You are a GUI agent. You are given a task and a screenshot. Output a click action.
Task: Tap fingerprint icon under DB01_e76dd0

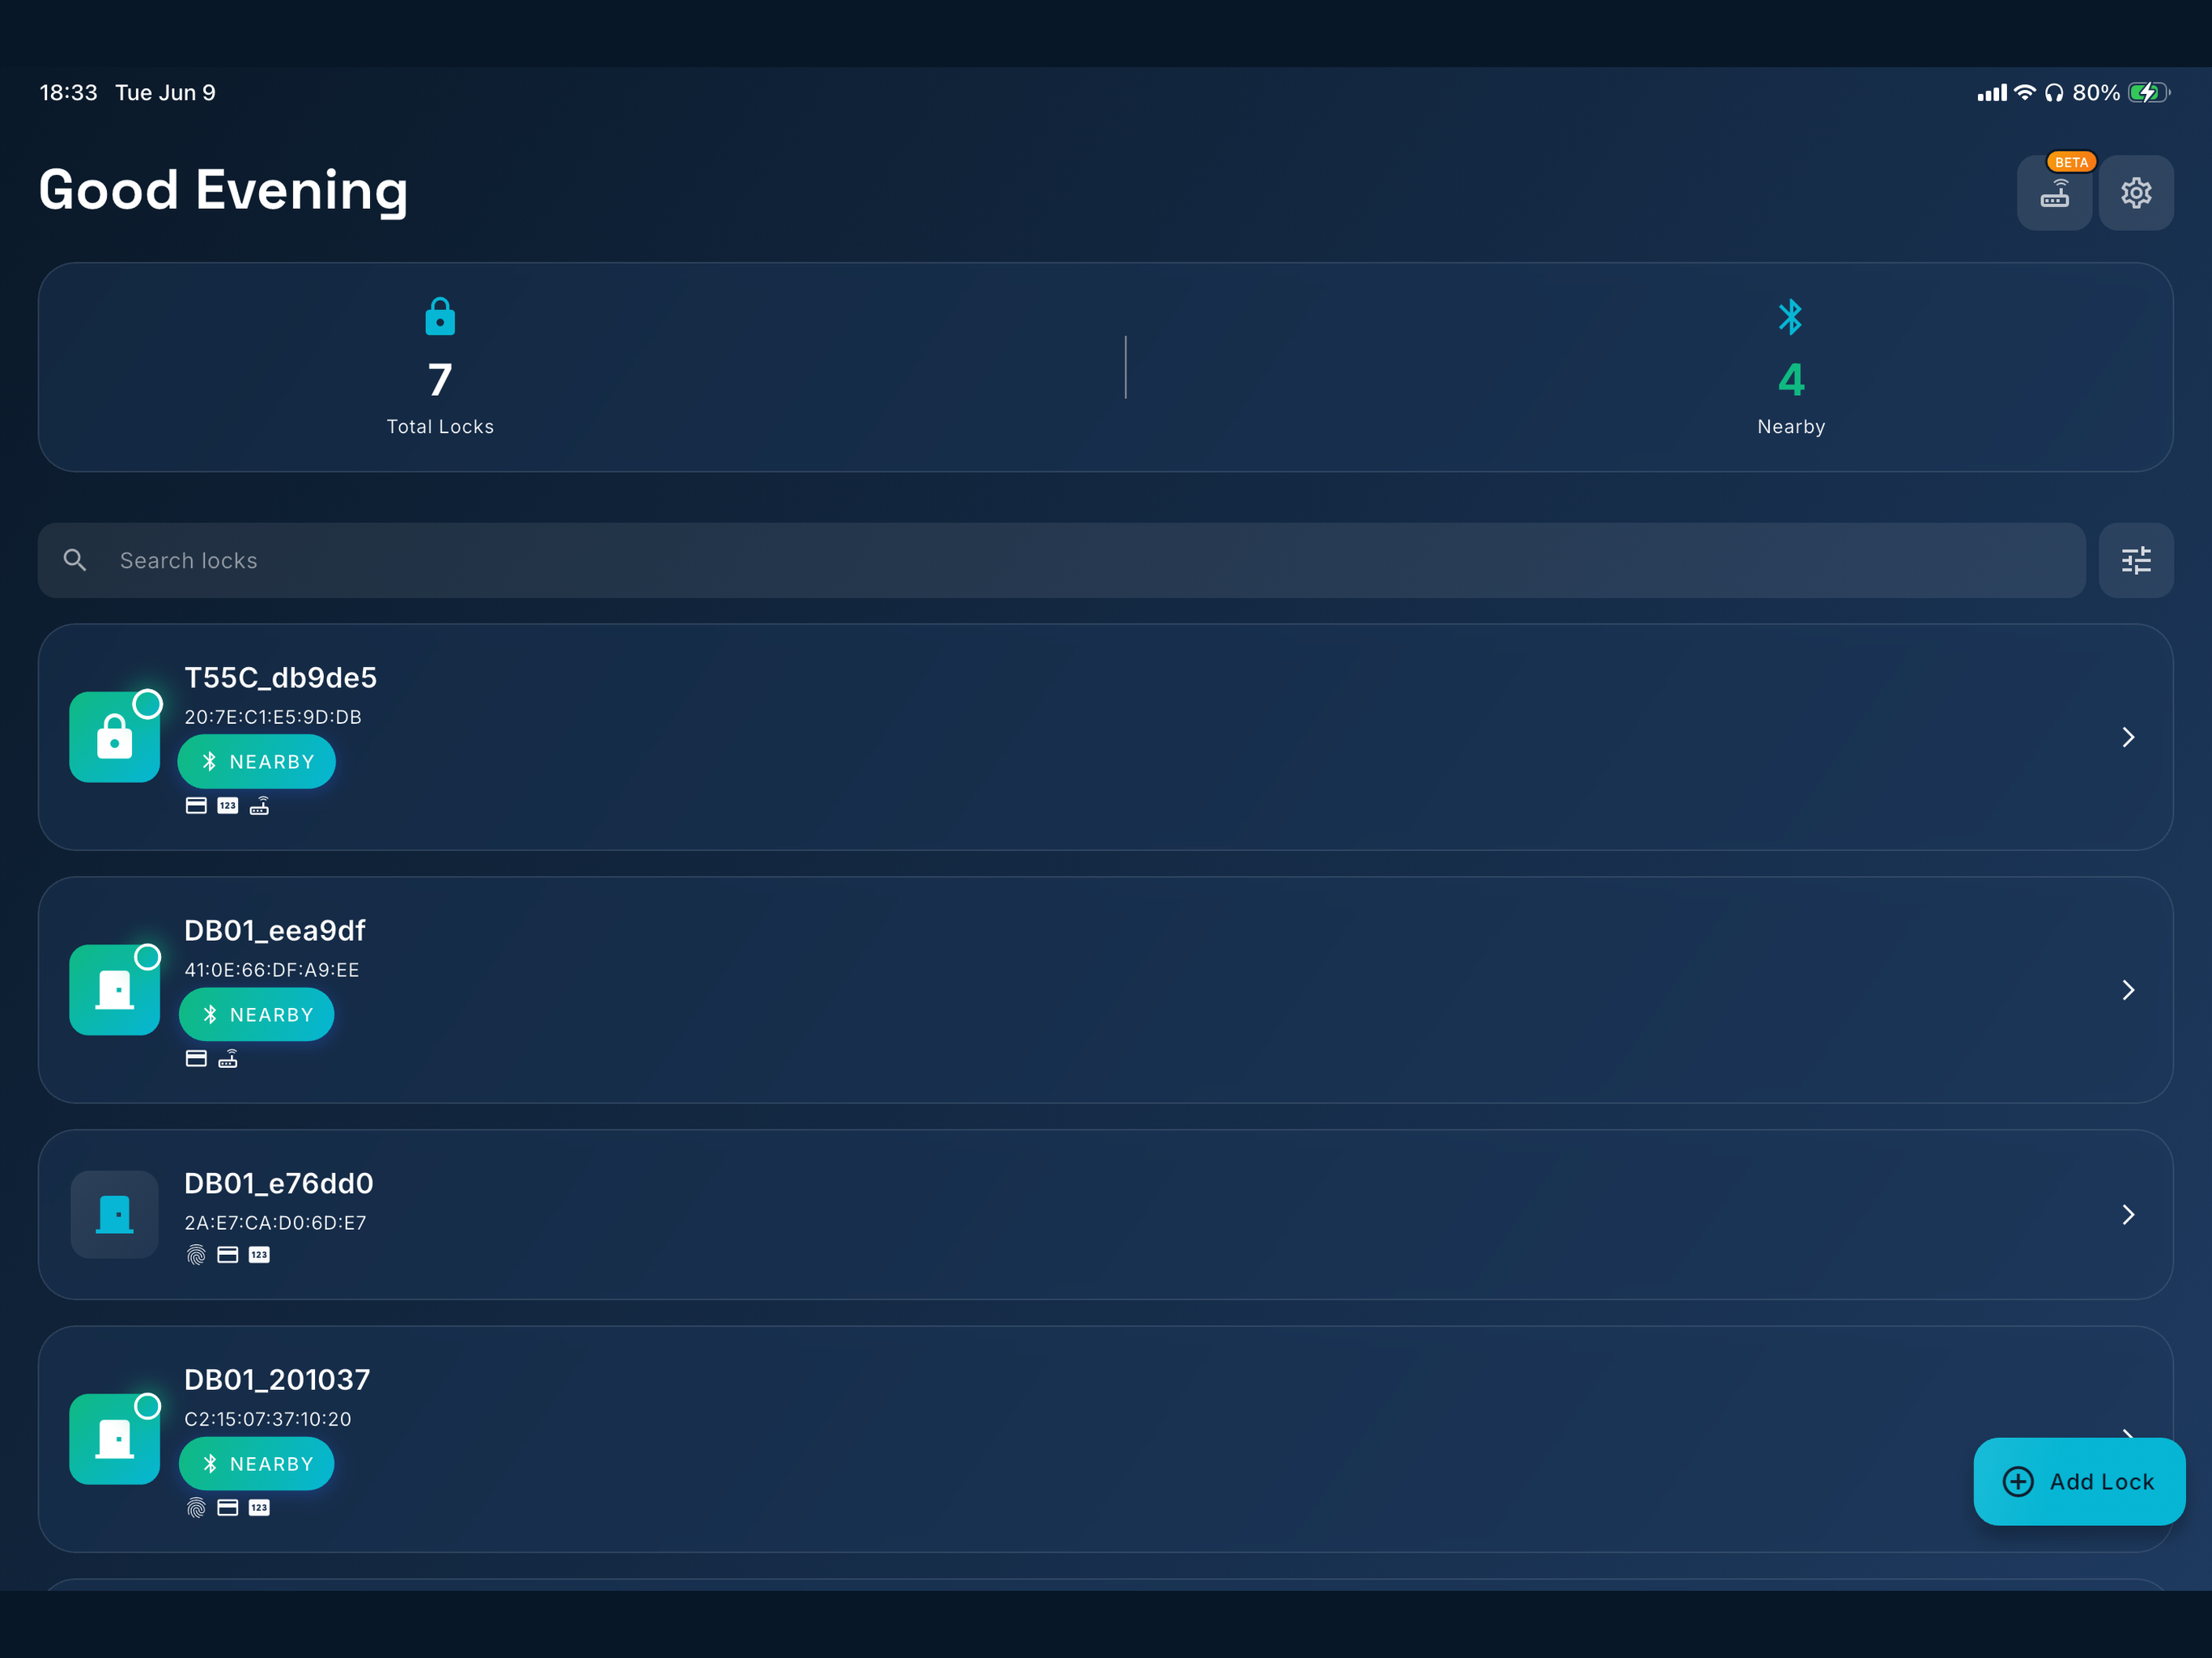[196, 1255]
